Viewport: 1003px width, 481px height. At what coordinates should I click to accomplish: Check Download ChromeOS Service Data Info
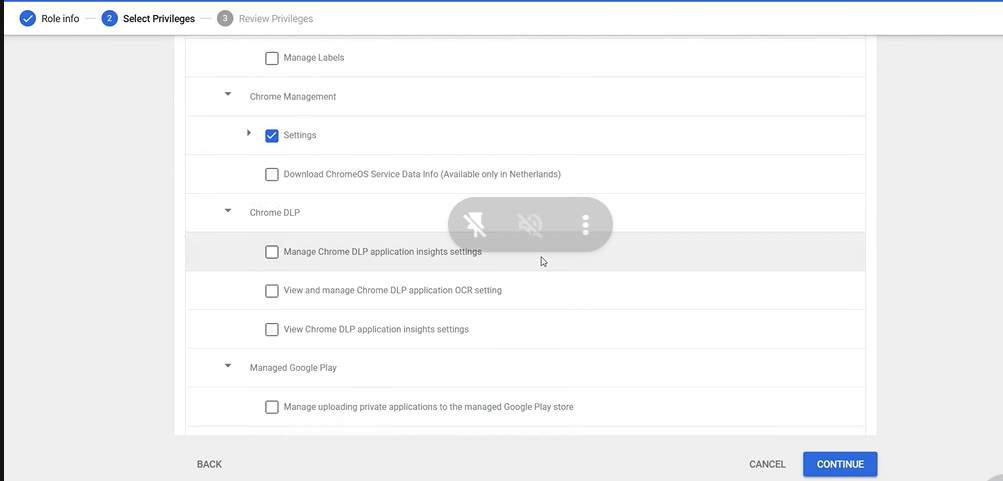[272, 174]
